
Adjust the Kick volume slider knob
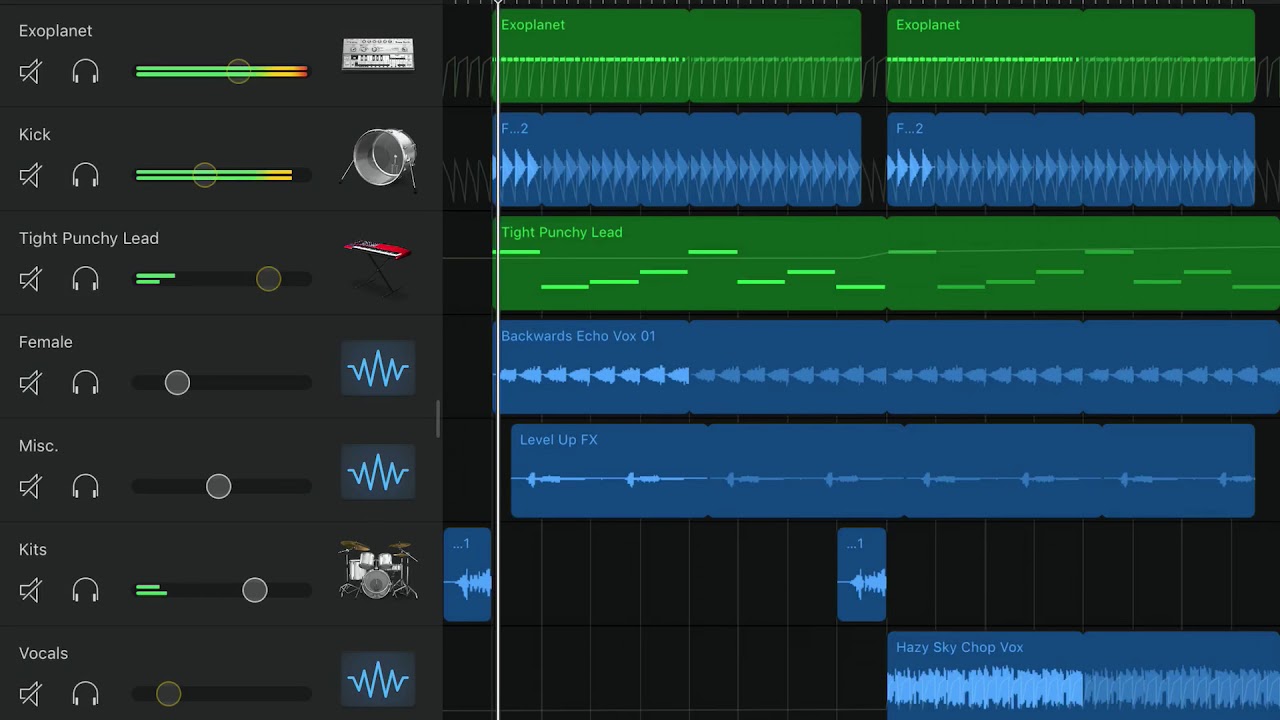click(x=204, y=175)
